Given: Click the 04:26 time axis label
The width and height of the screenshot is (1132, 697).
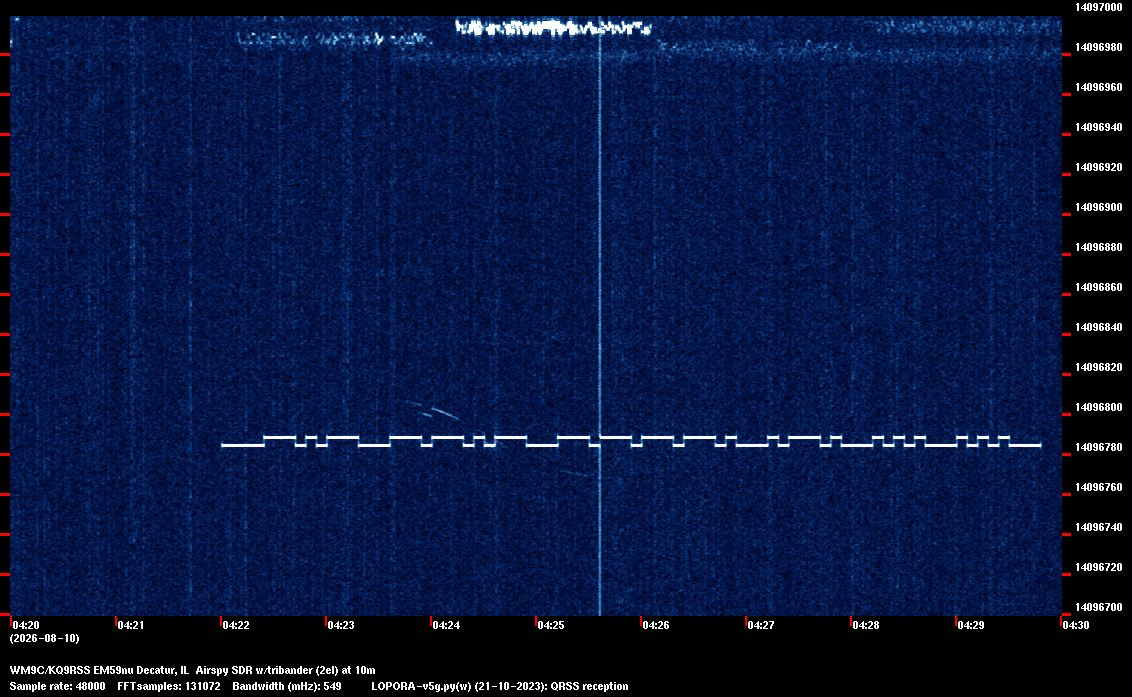Looking at the screenshot, I should pyautogui.click(x=656, y=625).
